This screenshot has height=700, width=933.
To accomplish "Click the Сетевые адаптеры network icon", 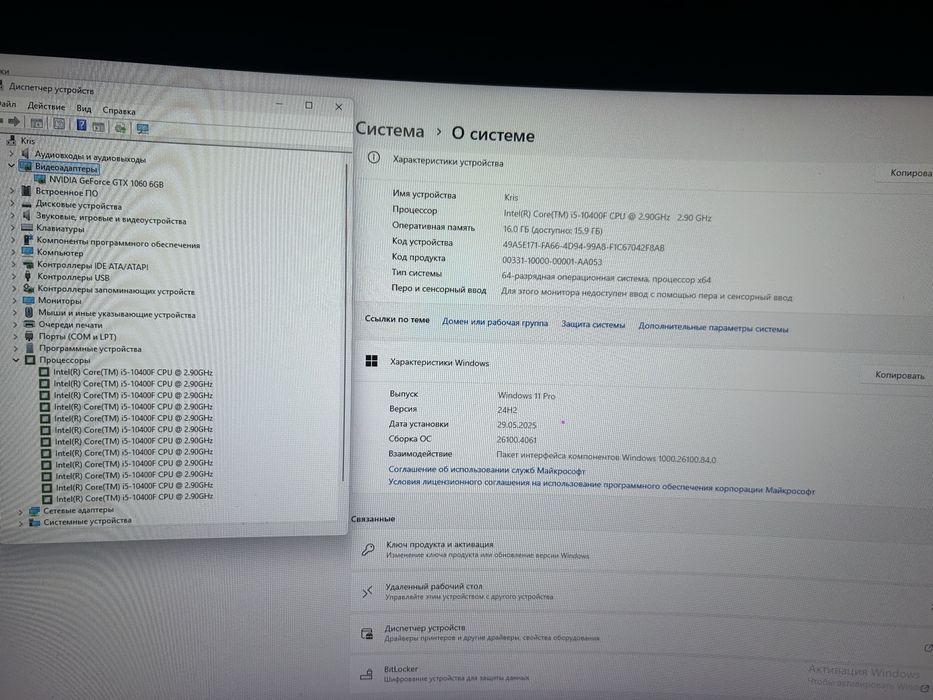I will point(34,511).
